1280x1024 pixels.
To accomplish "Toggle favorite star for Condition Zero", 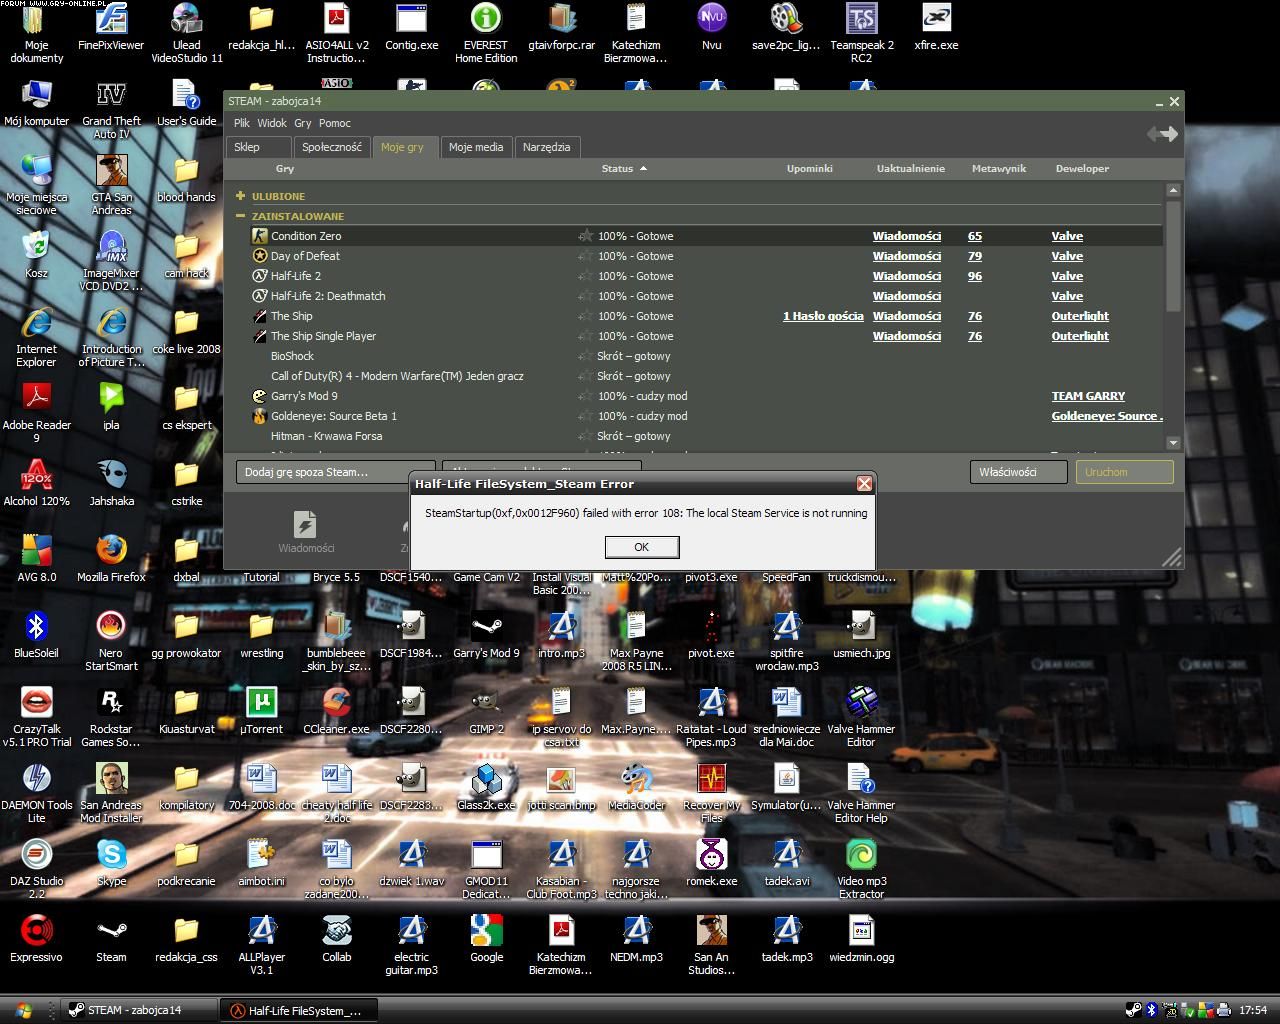I will pos(586,236).
